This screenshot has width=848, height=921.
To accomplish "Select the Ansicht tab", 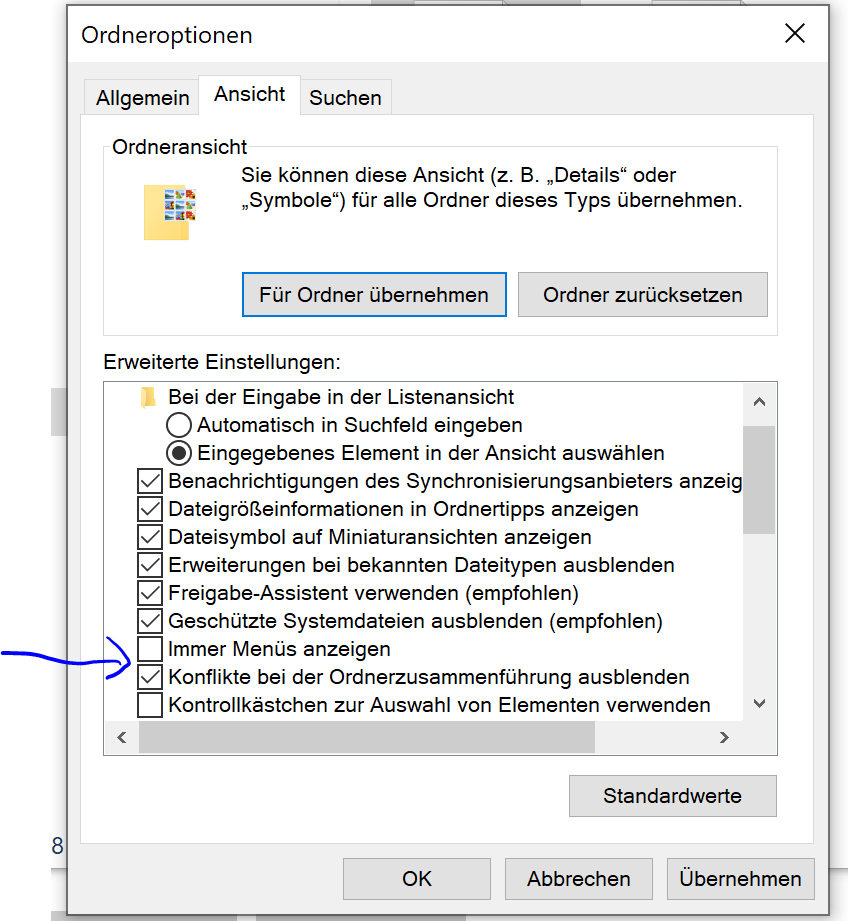I will [250, 94].
